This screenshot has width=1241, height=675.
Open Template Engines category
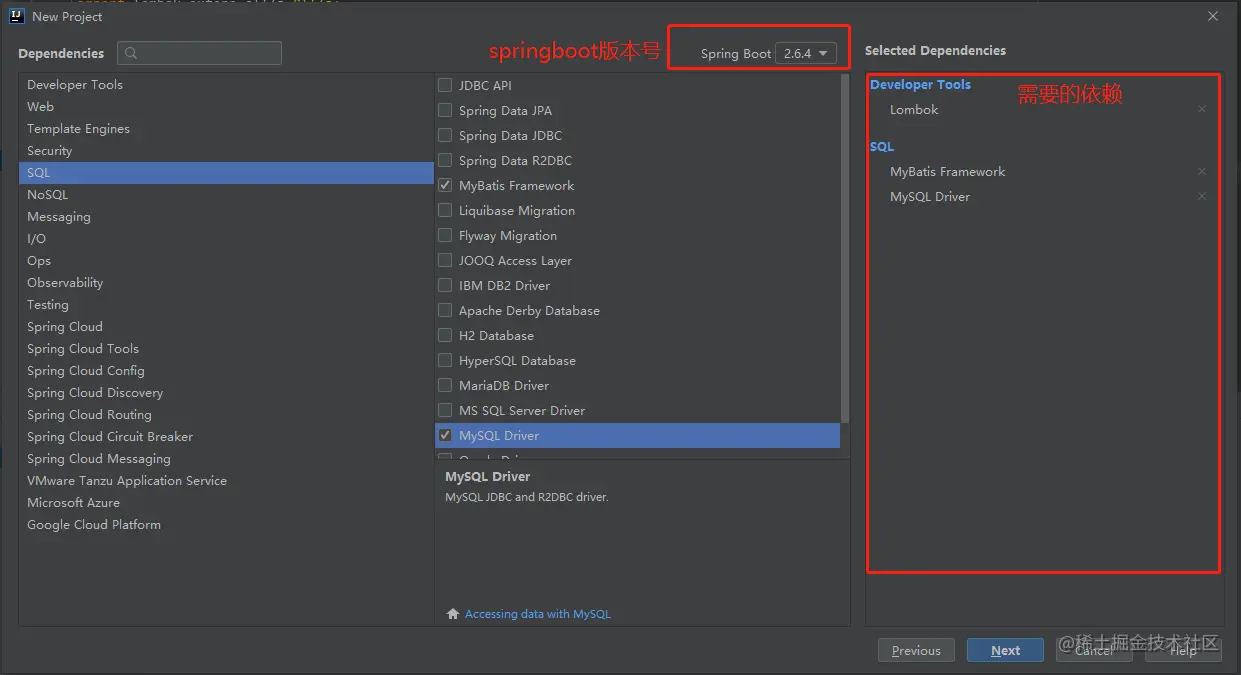click(x=226, y=128)
